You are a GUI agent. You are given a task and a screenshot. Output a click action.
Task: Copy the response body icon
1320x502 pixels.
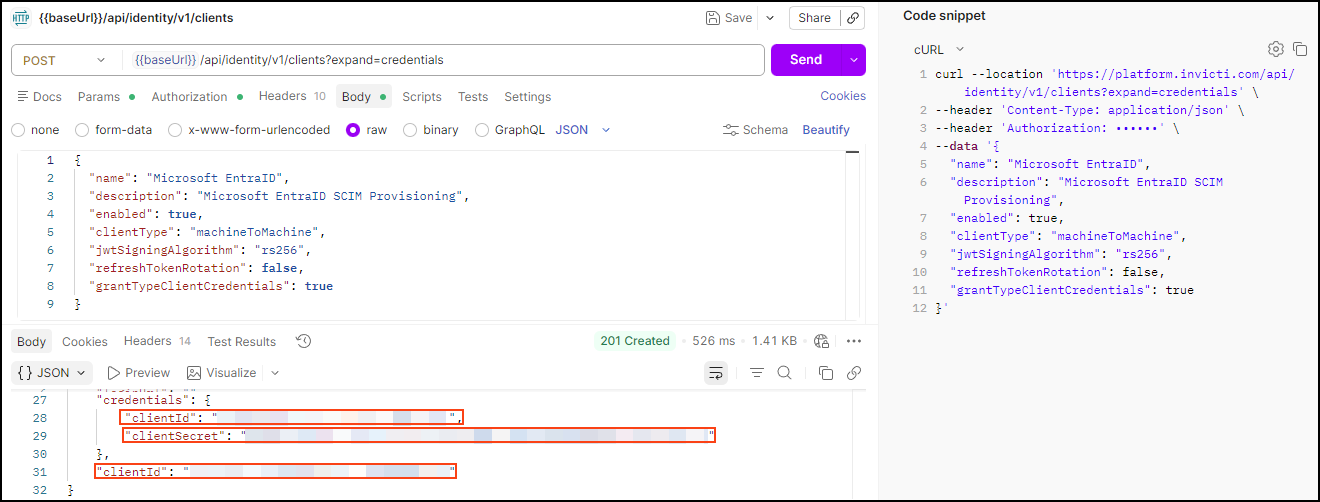coord(826,373)
